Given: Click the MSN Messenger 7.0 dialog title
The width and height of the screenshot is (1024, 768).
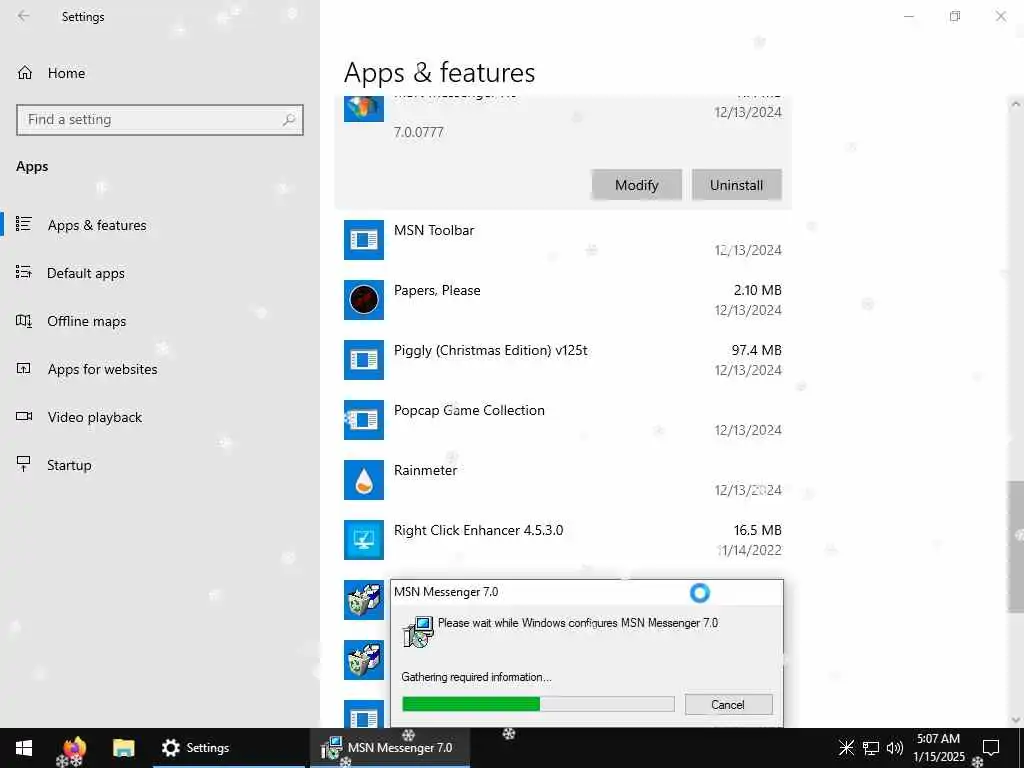Looking at the screenshot, I should 446,592.
